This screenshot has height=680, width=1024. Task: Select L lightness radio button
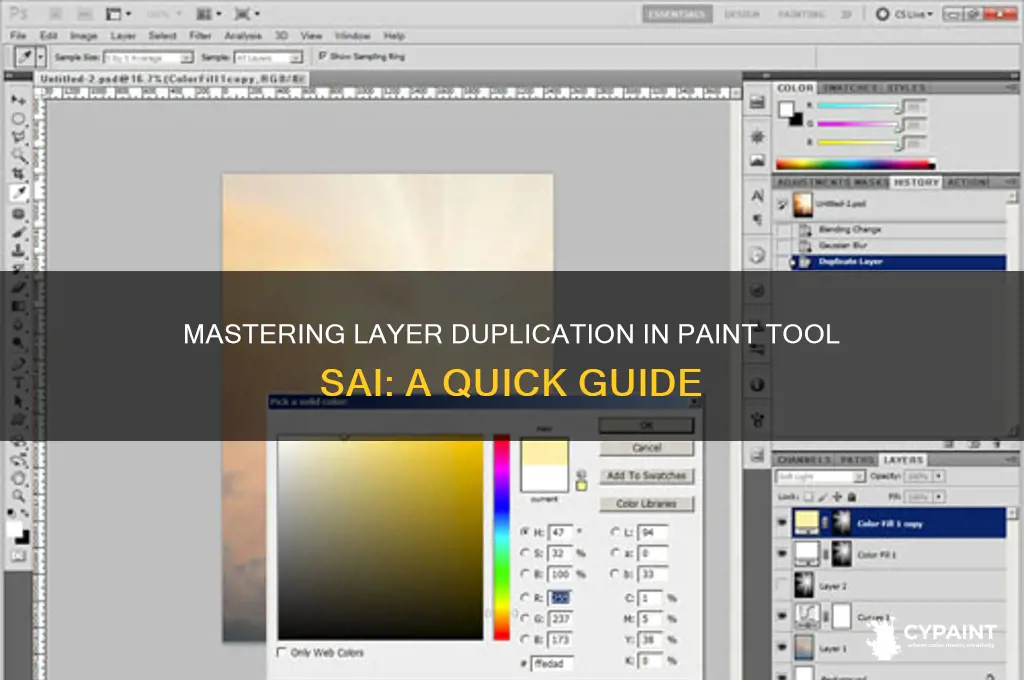pos(615,532)
